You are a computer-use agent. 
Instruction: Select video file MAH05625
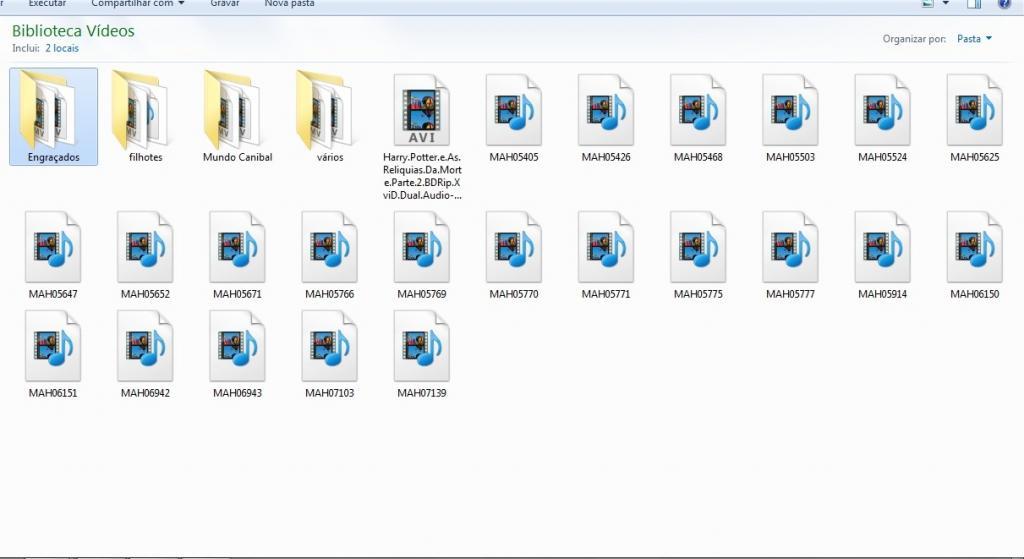(x=974, y=118)
